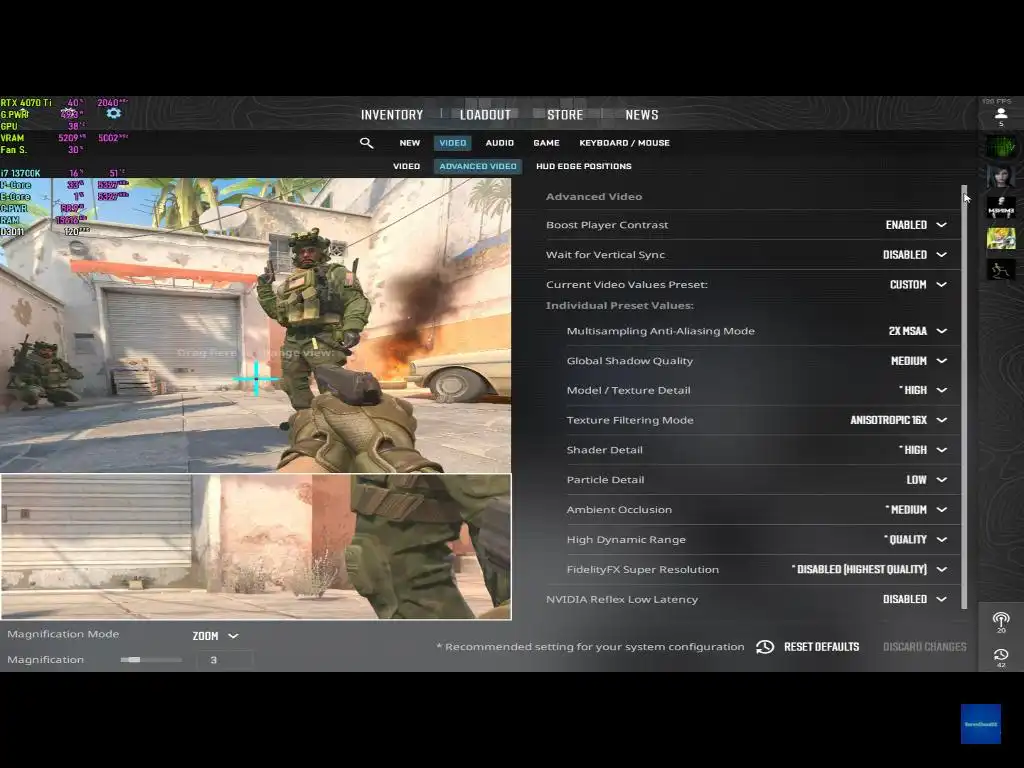Open the Wait for Vertical Sync dropdown
The height and width of the screenshot is (768, 1024).
(914, 255)
